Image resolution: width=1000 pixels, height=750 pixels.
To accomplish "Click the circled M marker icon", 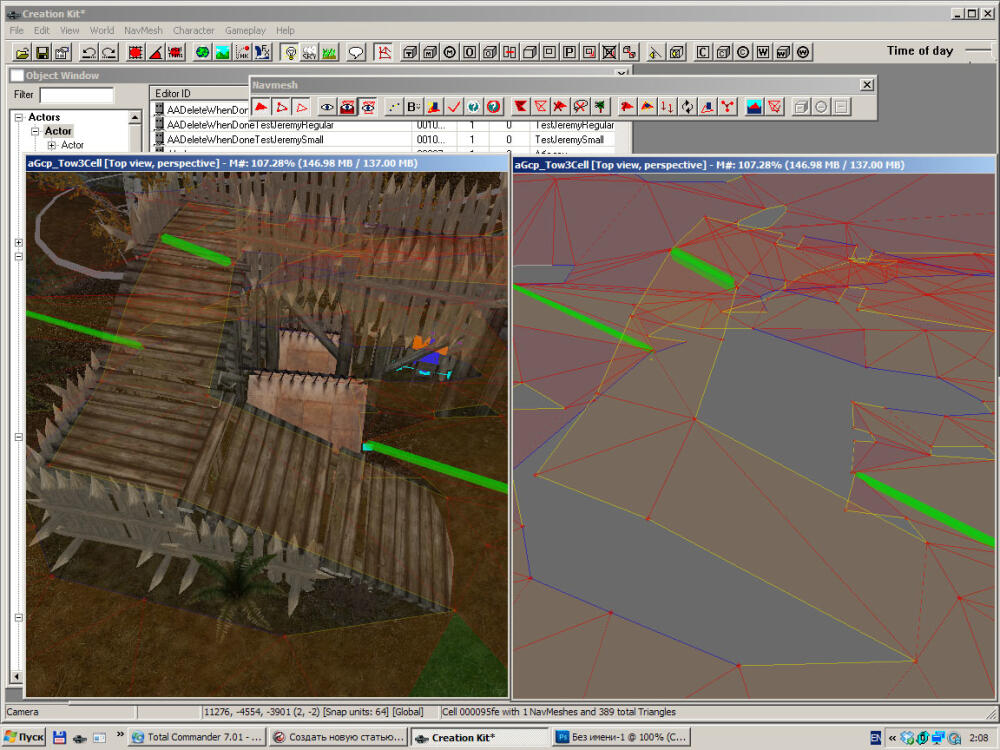I will 450,52.
